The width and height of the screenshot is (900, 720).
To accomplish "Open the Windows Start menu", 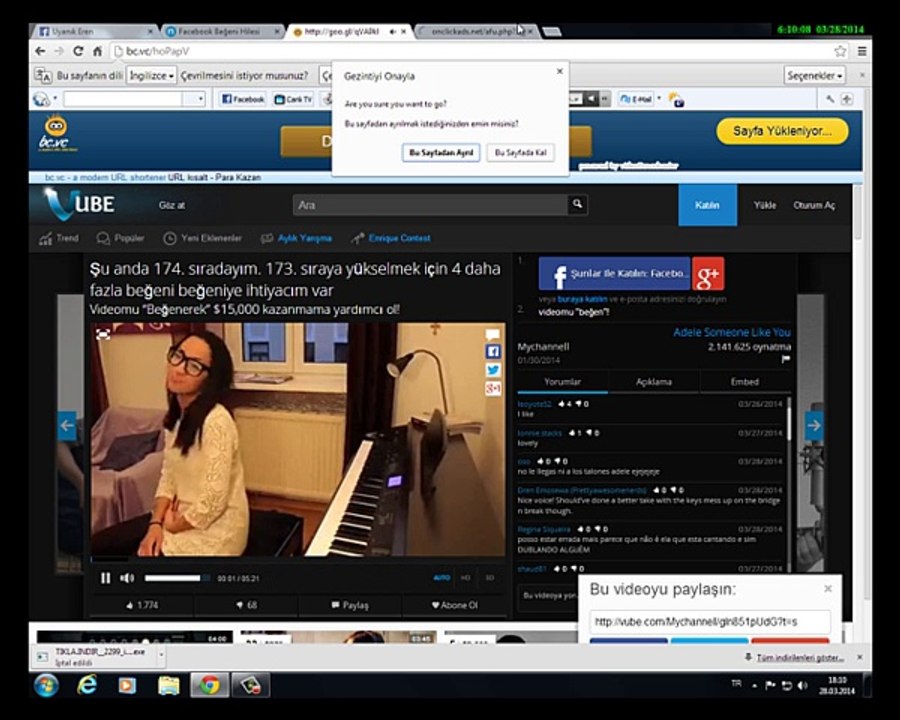I will (46, 686).
